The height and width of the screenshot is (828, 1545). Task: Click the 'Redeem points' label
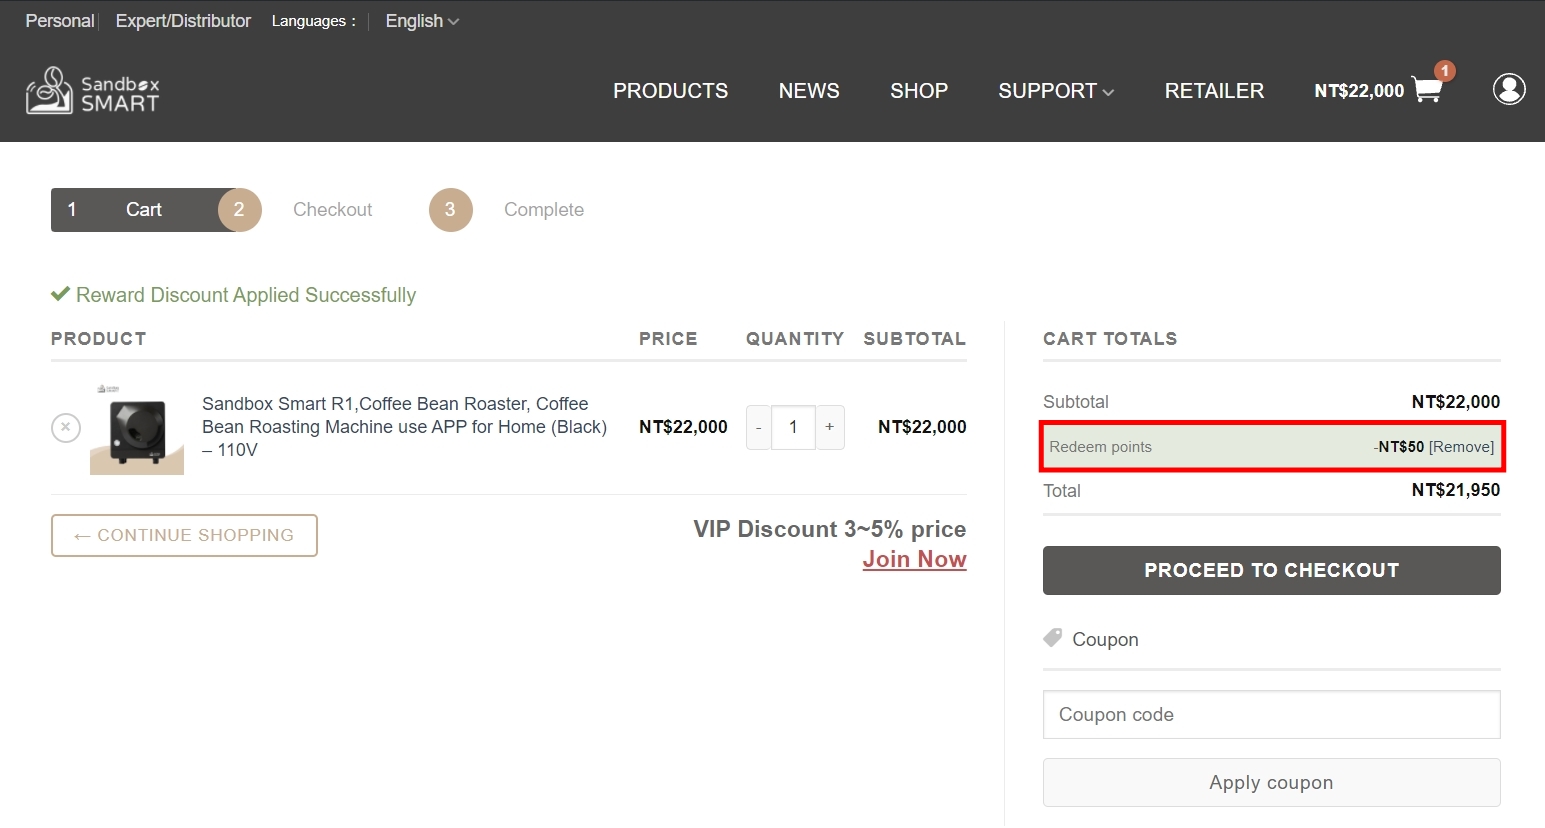coord(1100,447)
